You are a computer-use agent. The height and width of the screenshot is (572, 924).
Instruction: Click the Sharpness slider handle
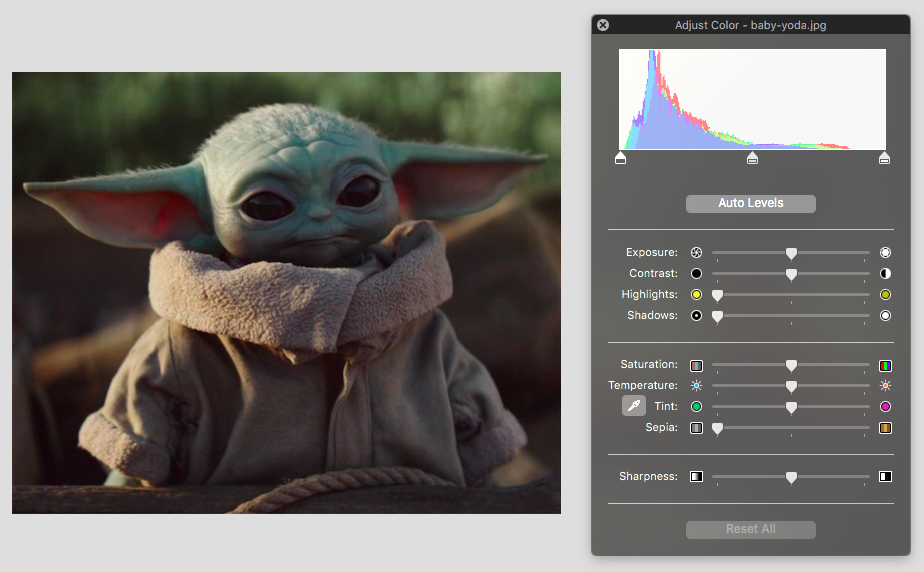click(x=791, y=478)
